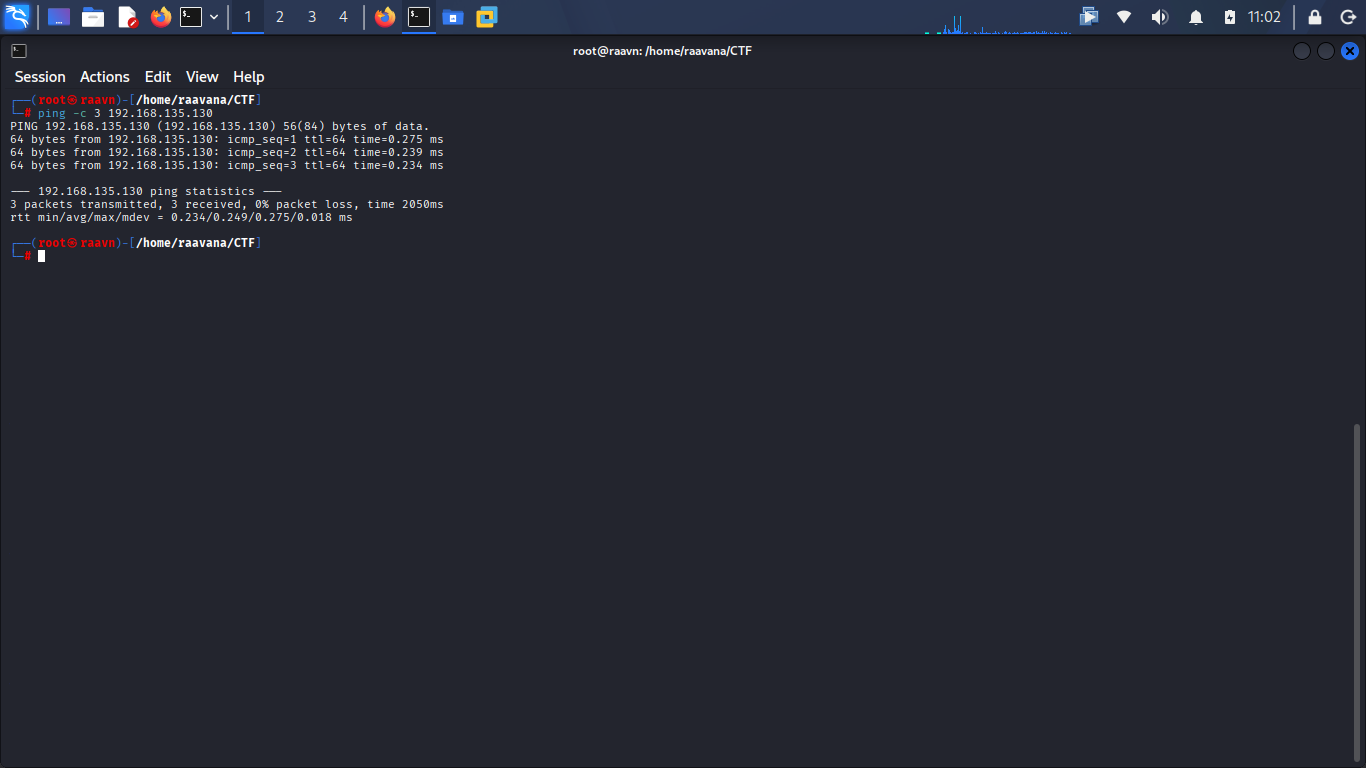Screen dimensions: 1366x768
Task: Click the '3 packets transmitted' statistics line
Action: pos(227,204)
